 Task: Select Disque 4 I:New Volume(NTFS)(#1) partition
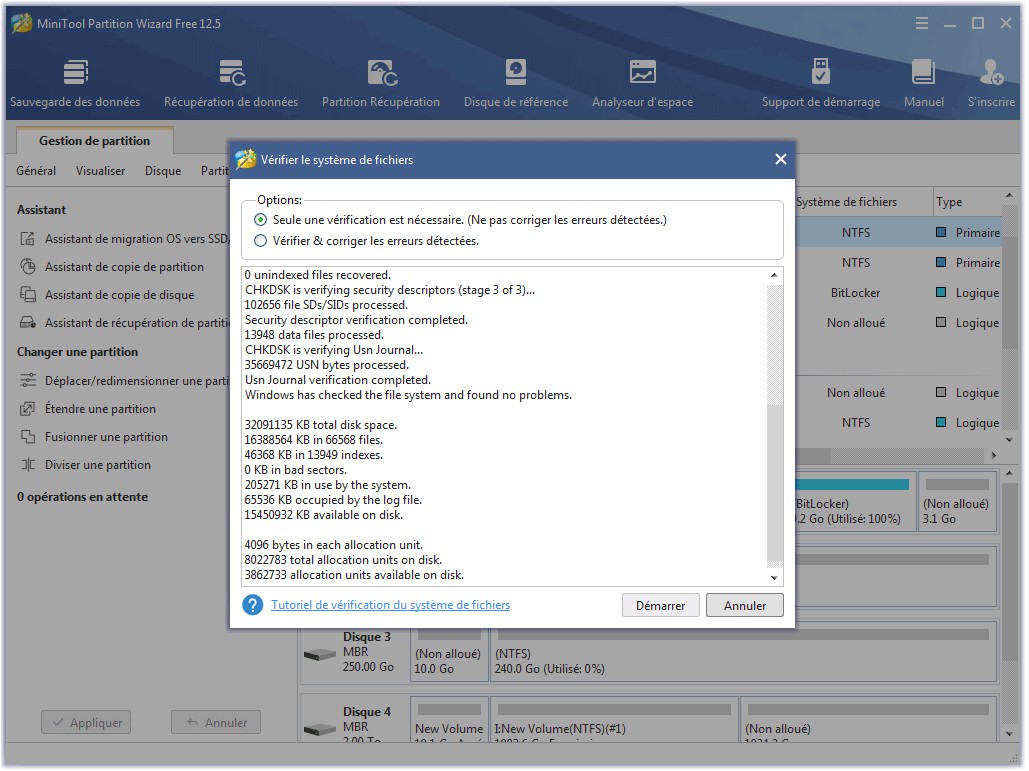(x=614, y=720)
